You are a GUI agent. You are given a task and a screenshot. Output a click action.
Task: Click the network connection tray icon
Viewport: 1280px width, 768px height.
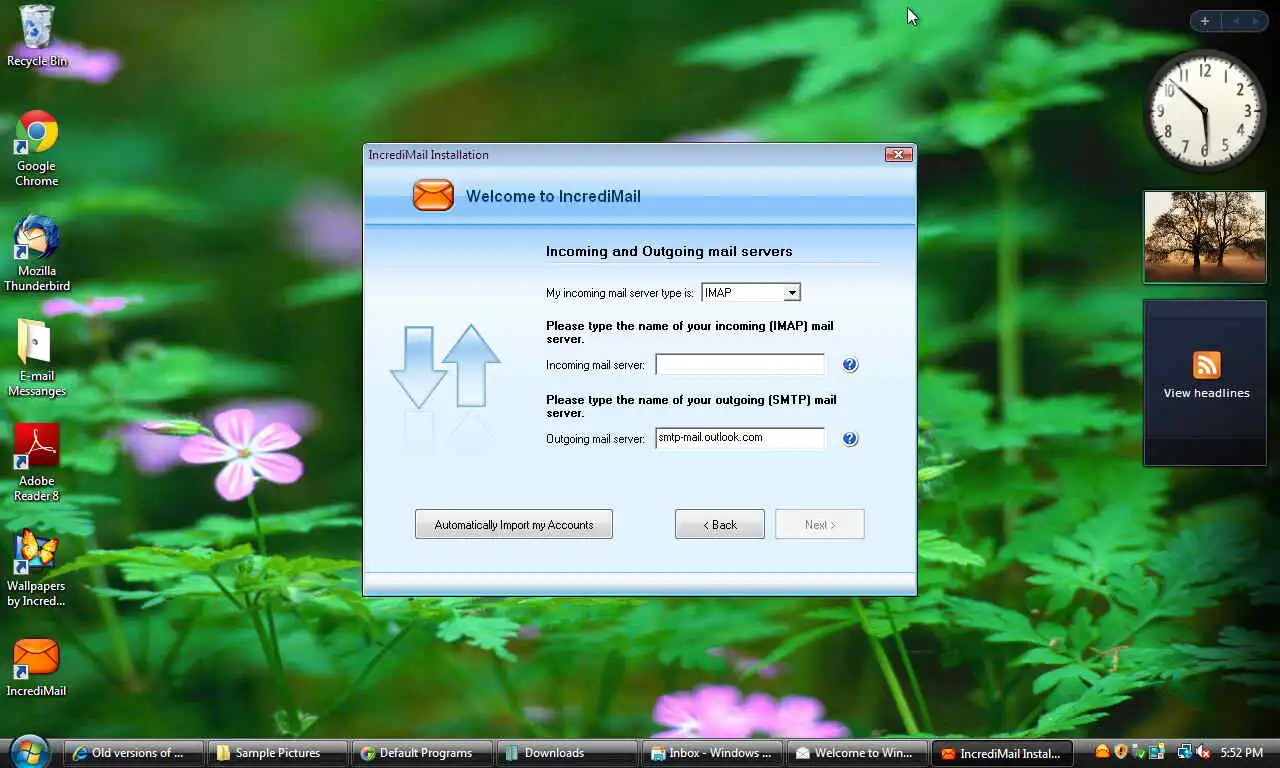(x=1185, y=752)
